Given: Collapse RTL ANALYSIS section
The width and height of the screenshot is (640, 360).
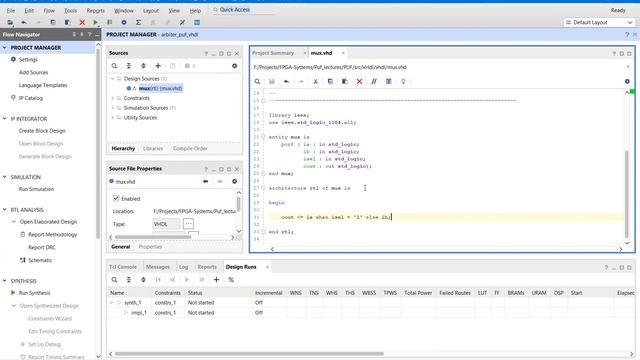Looking at the screenshot, I should click(4, 210).
